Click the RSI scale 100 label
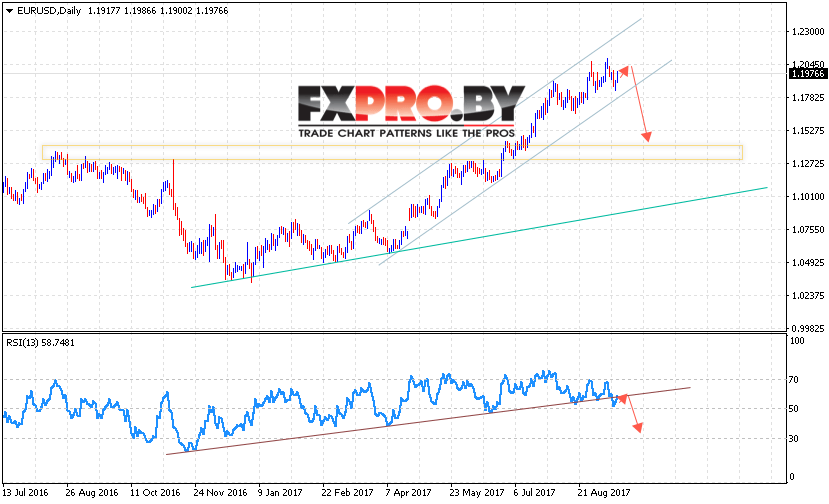Image resolution: width=829 pixels, height=504 pixels. pos(797,341)
